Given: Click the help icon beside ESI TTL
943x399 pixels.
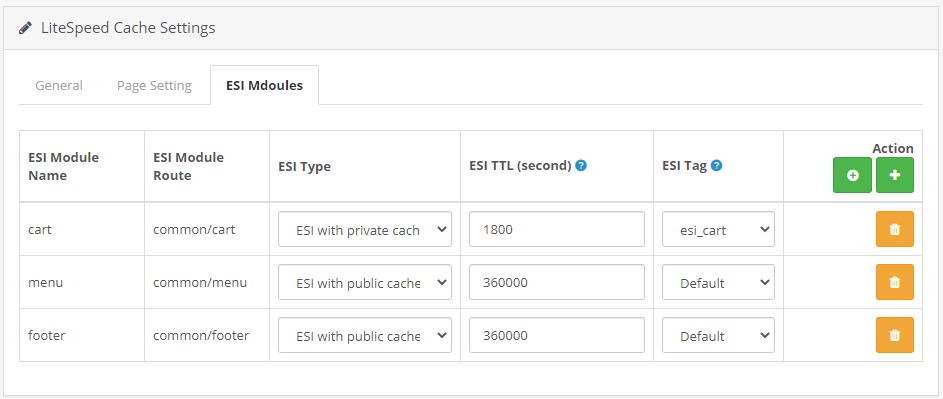Looking at the screenshot, I should click(x=581, y=165).
